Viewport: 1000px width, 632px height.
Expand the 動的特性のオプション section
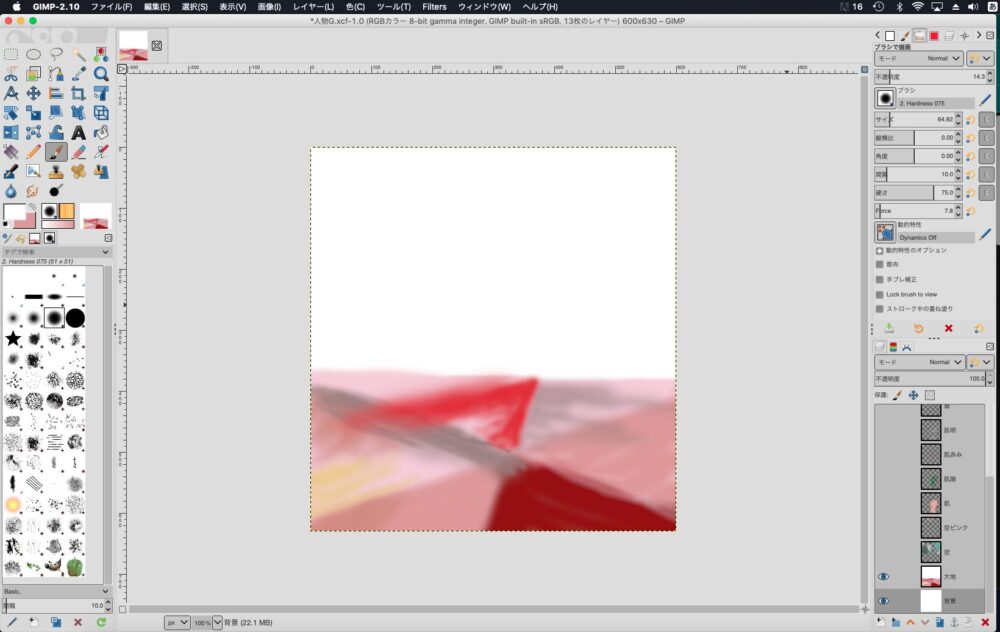(x=879, y=250)
